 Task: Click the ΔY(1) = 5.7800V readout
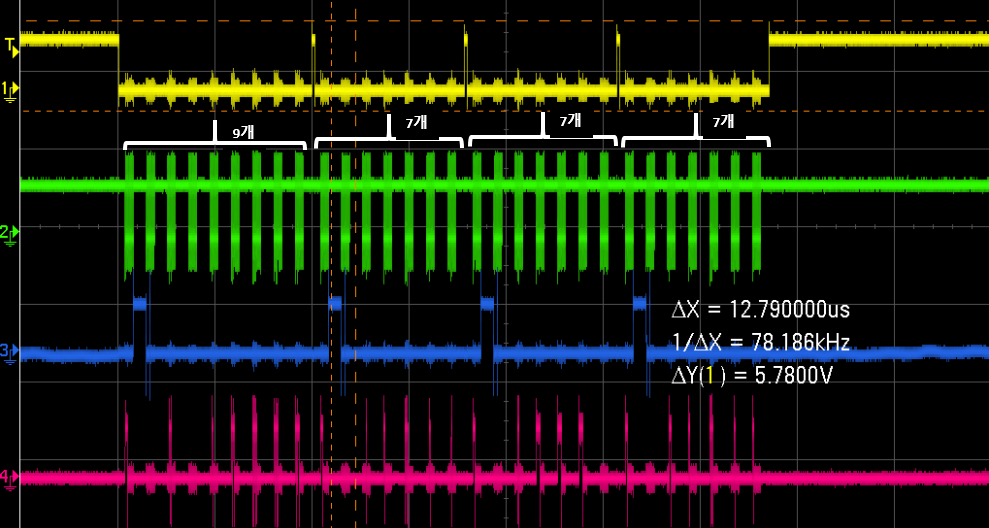(751, 376)
